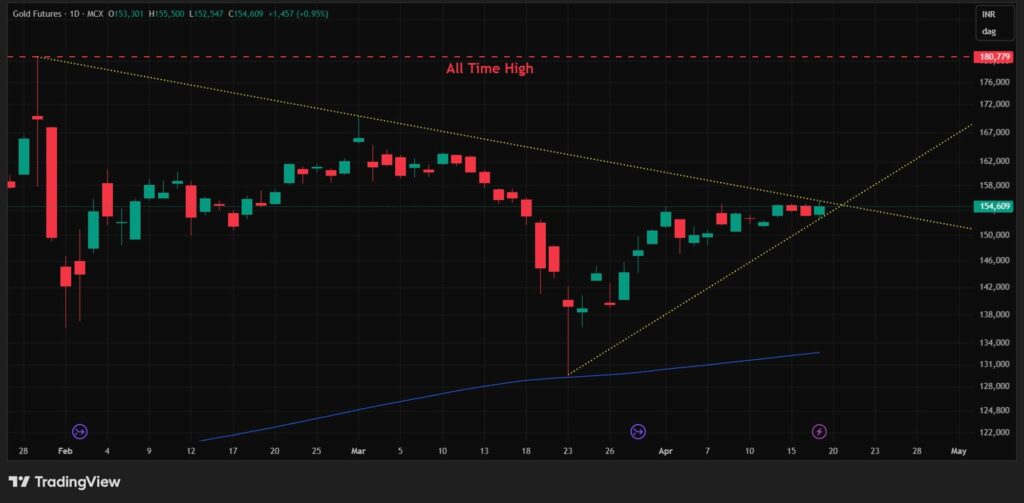Open the purple lightning event icon

(x=819, y=431)
